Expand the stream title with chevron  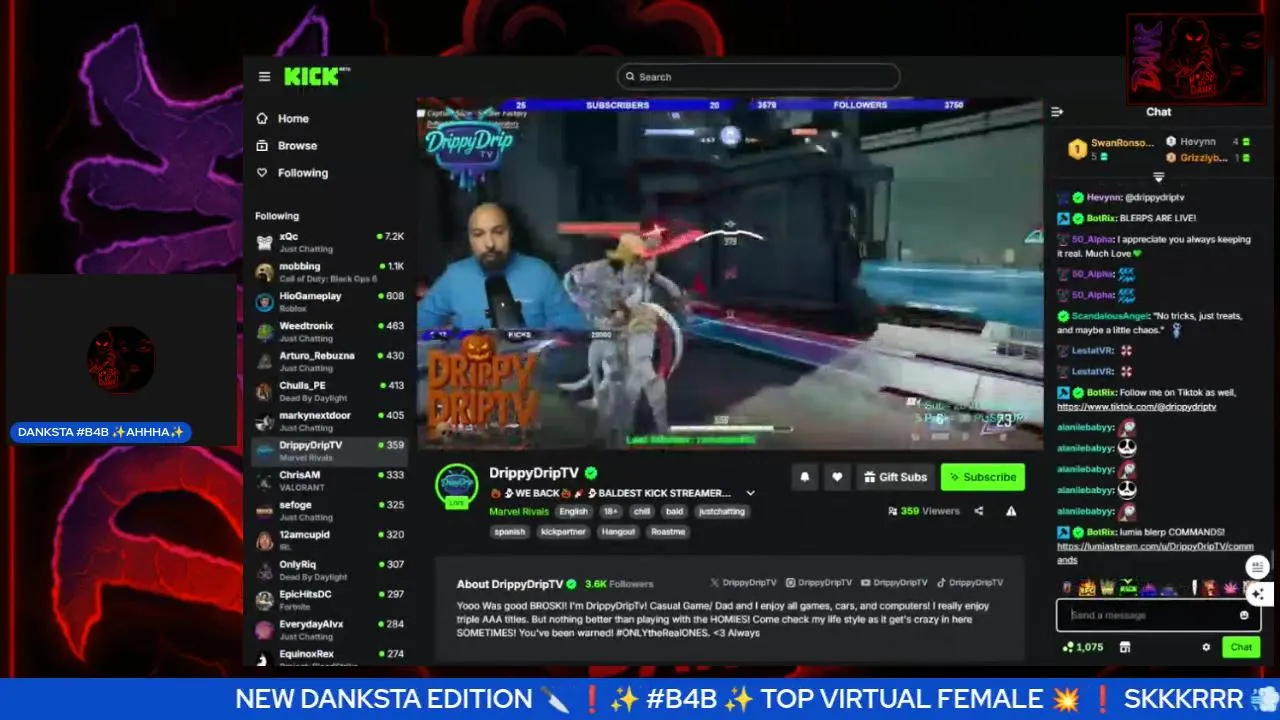pos(750,493)
